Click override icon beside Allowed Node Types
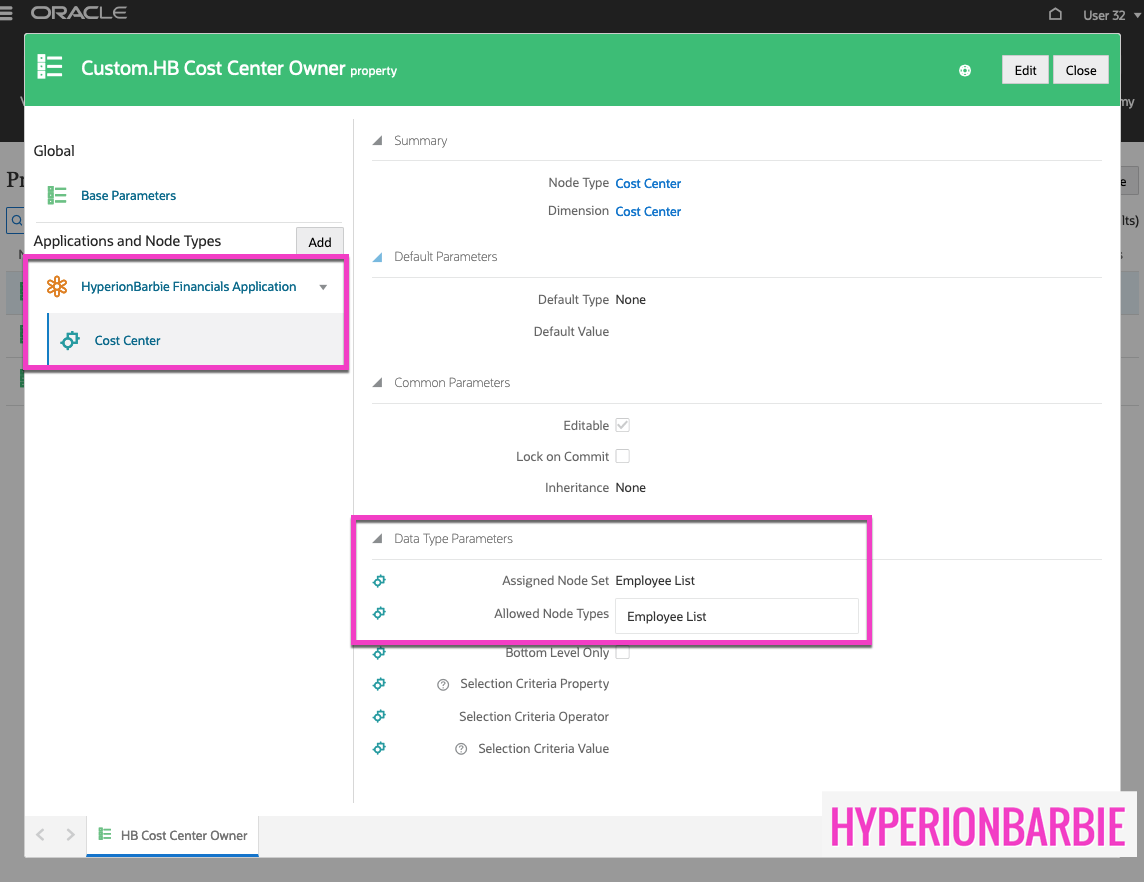The height and width of the screenshot is (882, 1144). [x=379, y=614]
